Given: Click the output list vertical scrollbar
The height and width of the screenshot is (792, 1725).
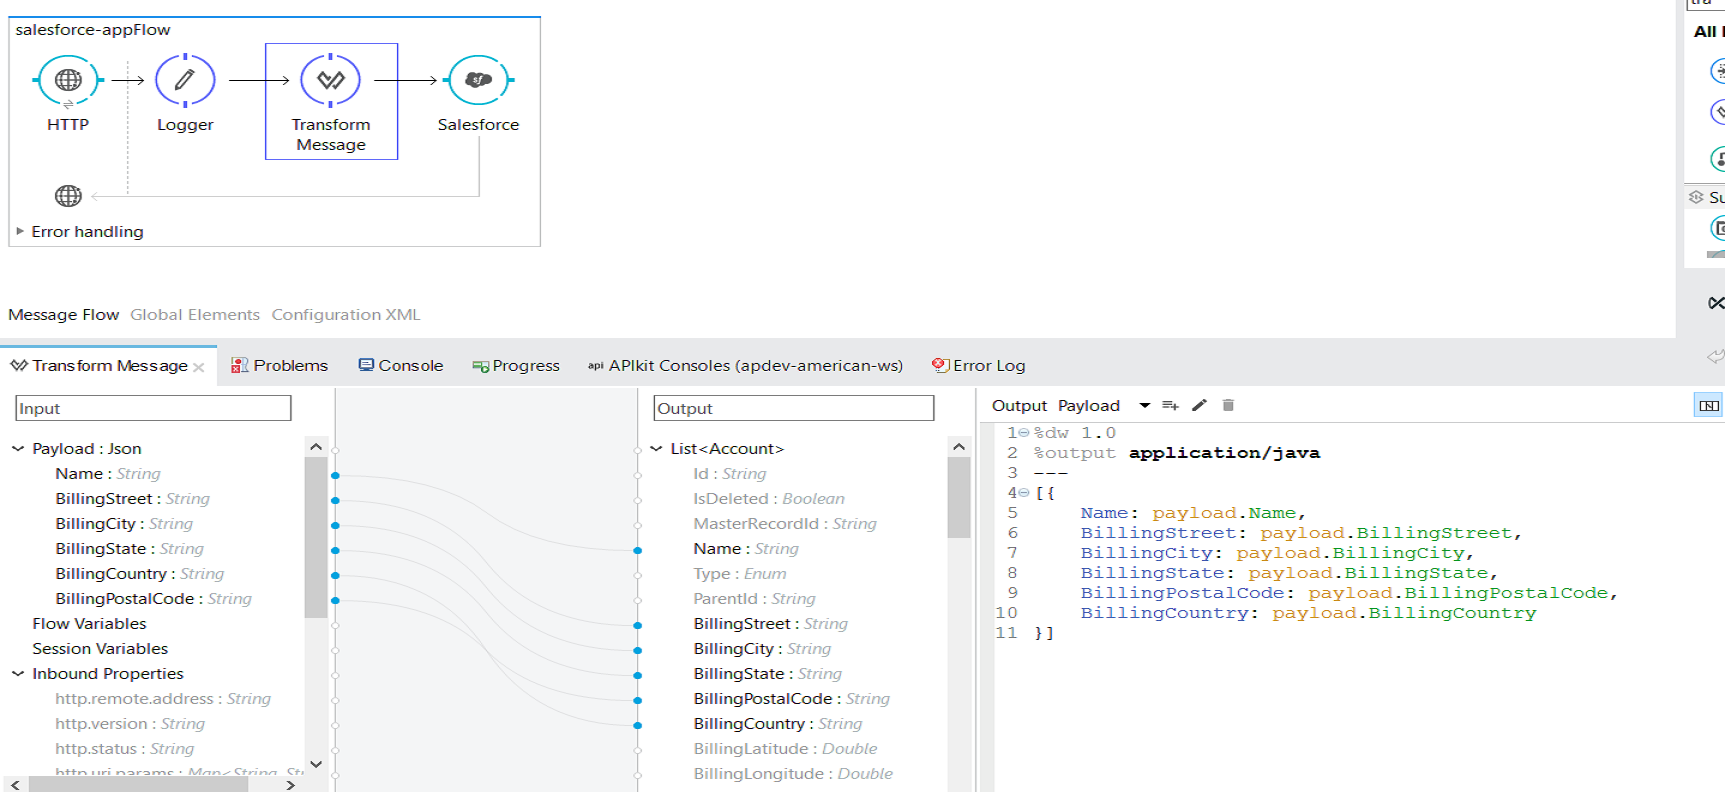Looking at the screenshot, I should pyautogui.click(x=959, y=500).
